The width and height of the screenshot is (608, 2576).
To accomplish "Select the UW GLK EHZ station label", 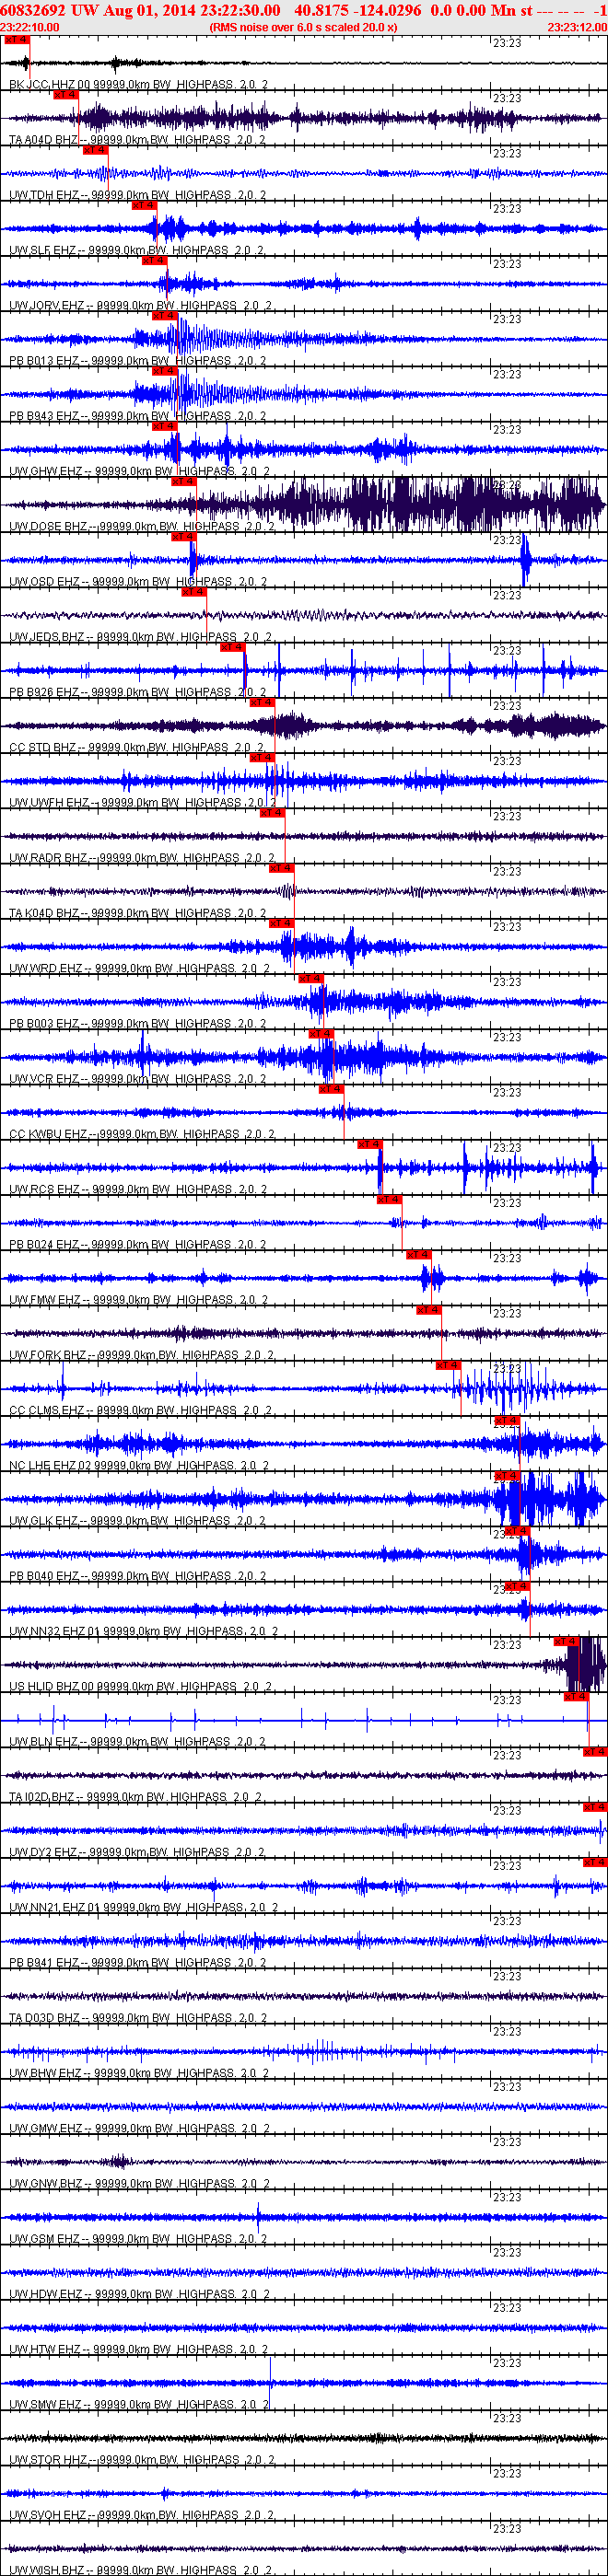I will pyautogui.click(x=138, y=1520).
